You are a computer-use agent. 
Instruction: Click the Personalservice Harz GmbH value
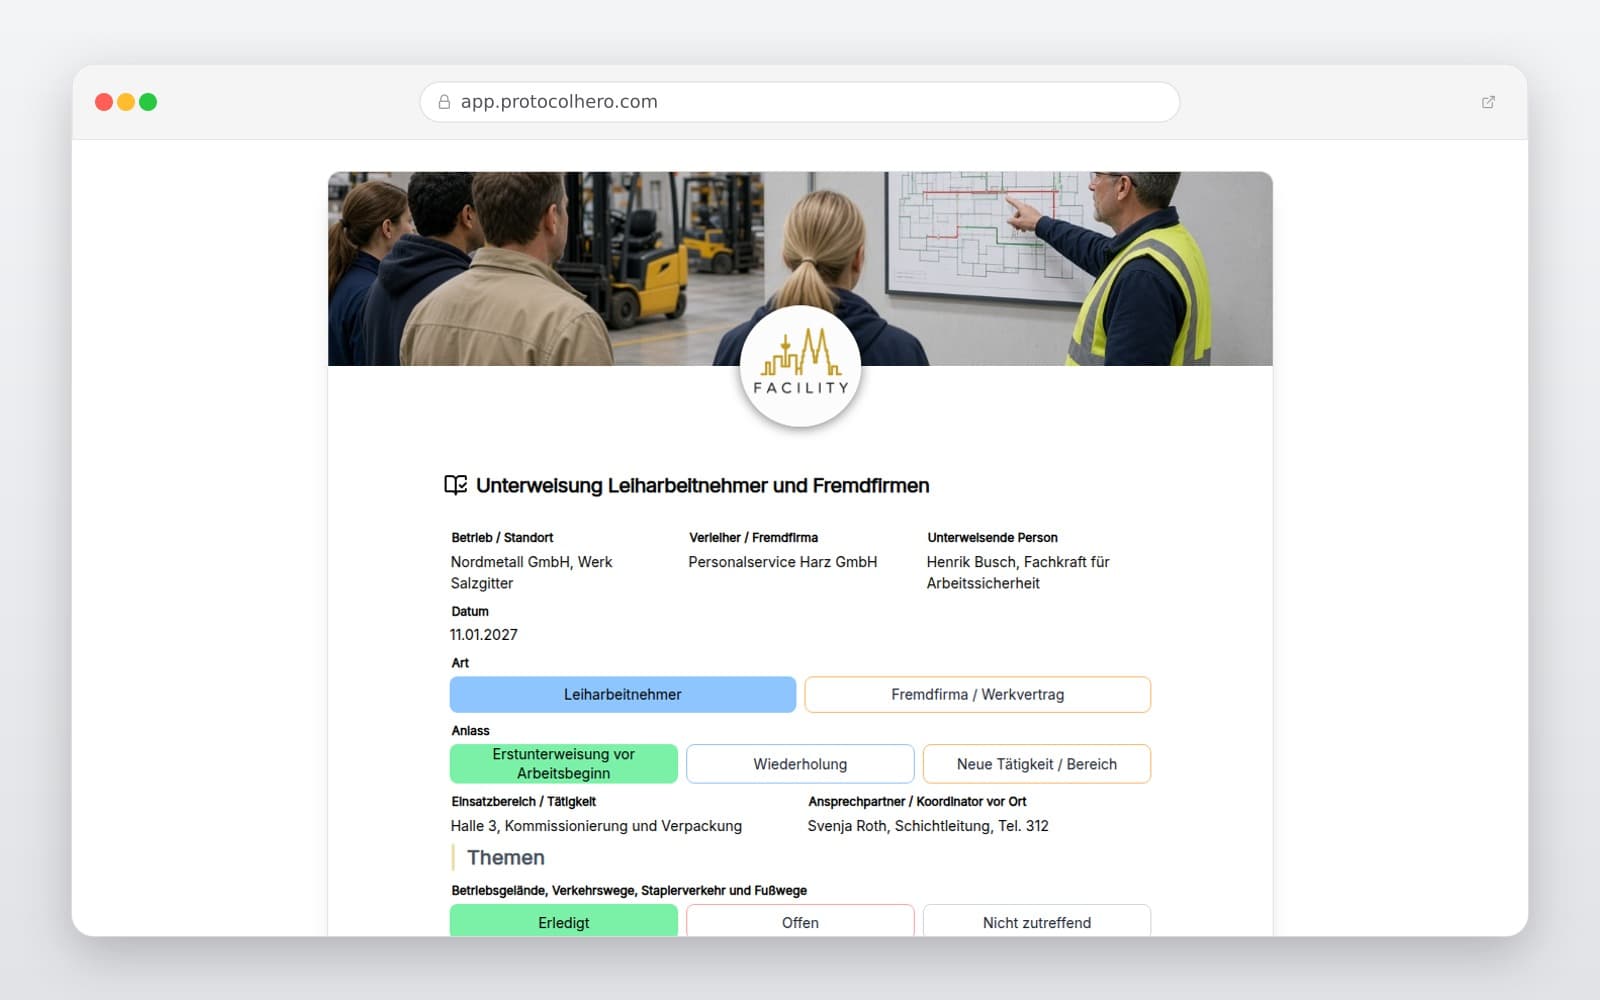click(782, 562)
